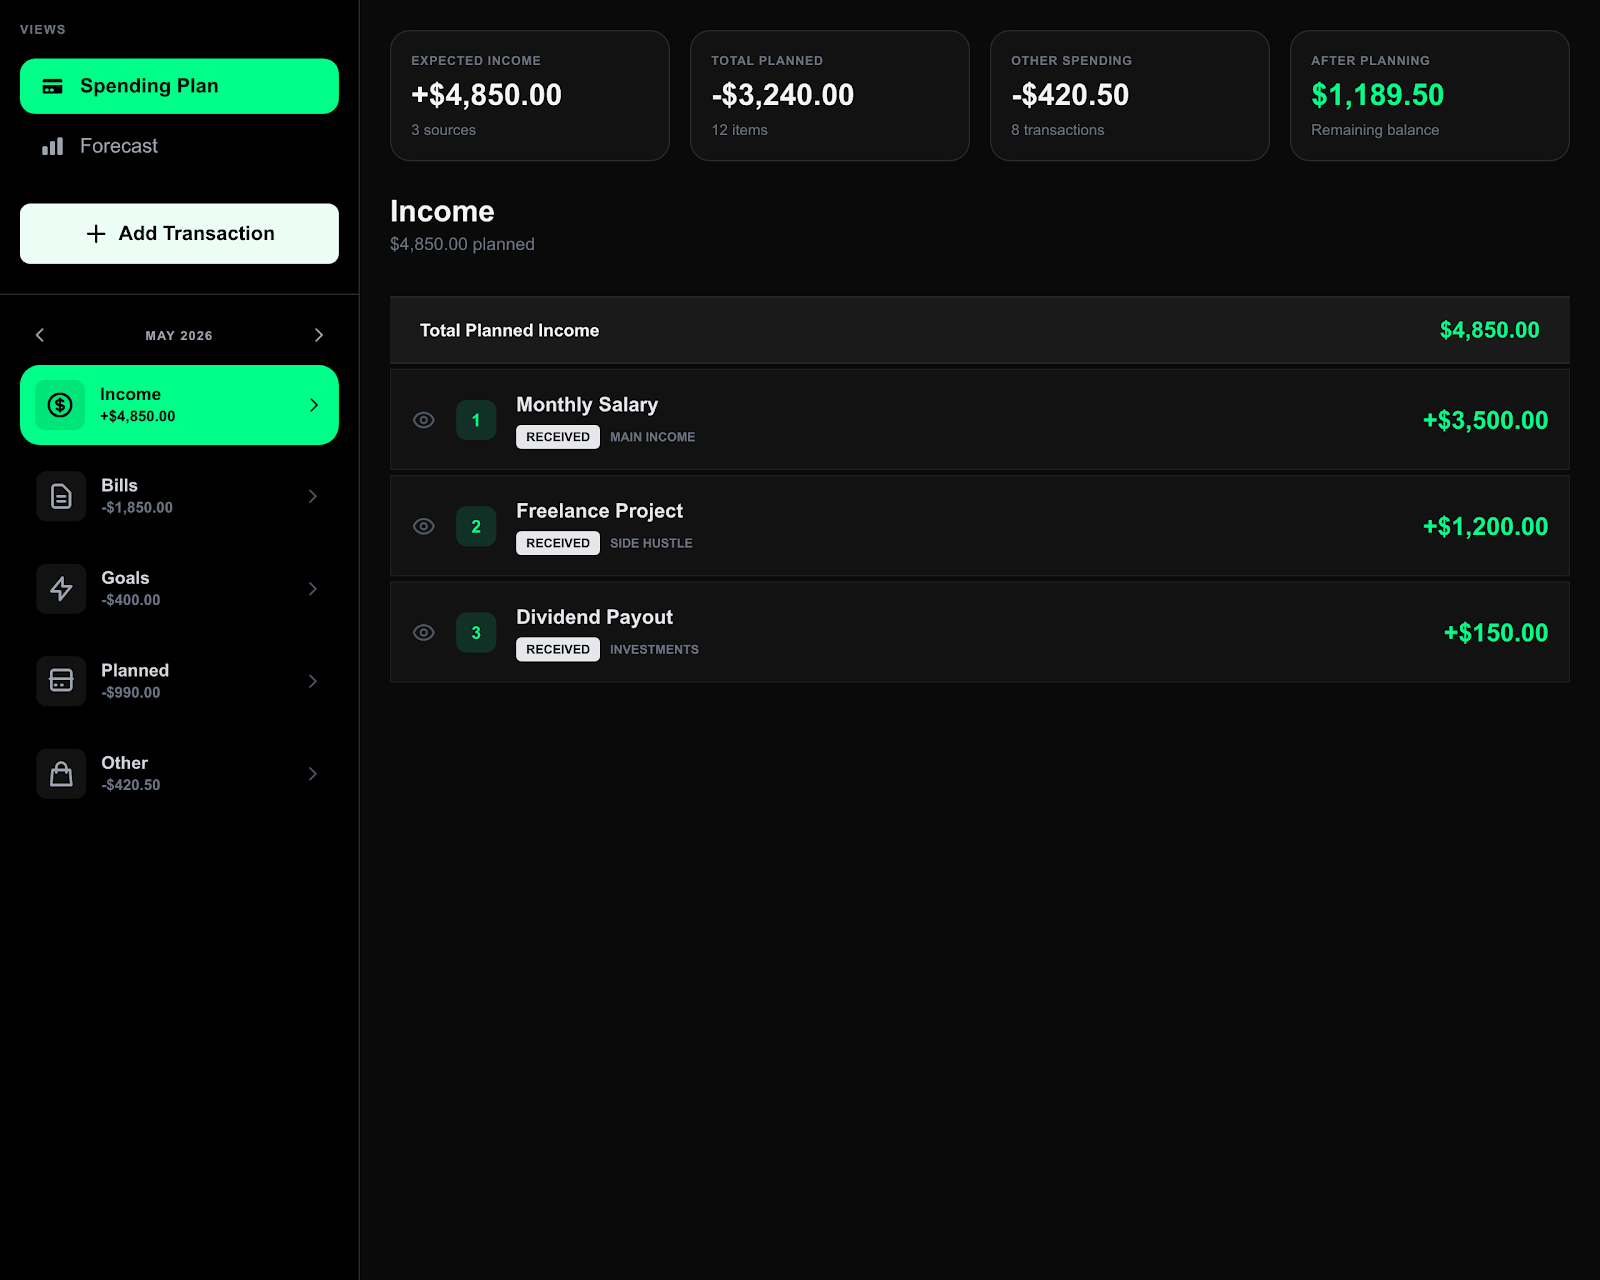Click number badge 2 on Freelance Project
Screen dimensions: 1600x1280
click(x=476, y=526)
